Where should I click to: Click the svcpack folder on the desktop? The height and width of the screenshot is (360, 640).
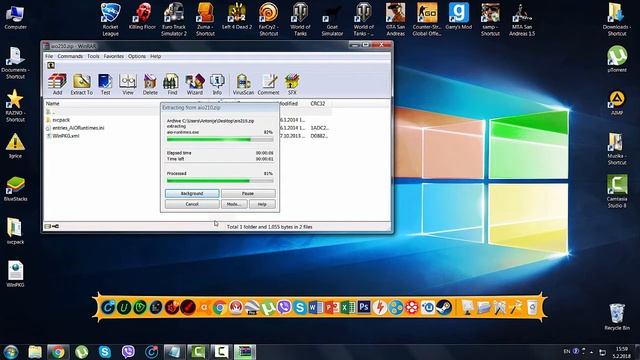(16, 231)
